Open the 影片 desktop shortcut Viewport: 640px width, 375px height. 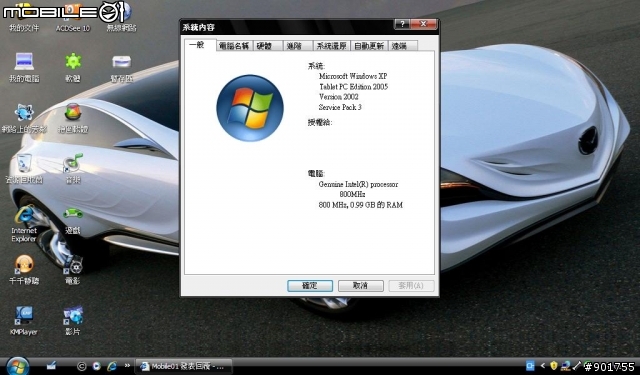coord(73,321)
